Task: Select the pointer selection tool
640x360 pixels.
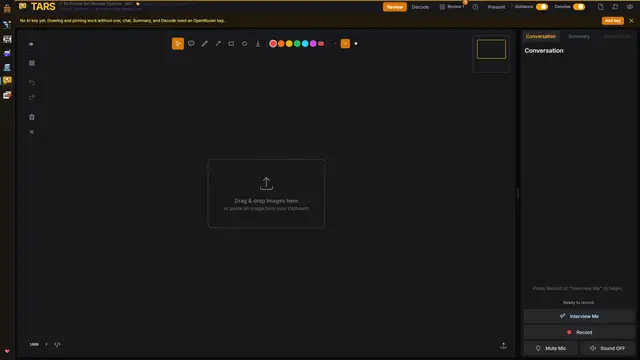Action: [x=178, y=44]
